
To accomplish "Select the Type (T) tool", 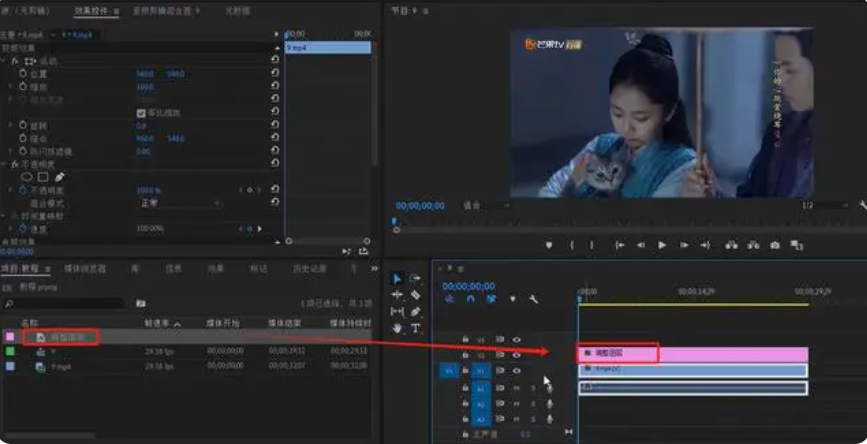I will 415,328.
